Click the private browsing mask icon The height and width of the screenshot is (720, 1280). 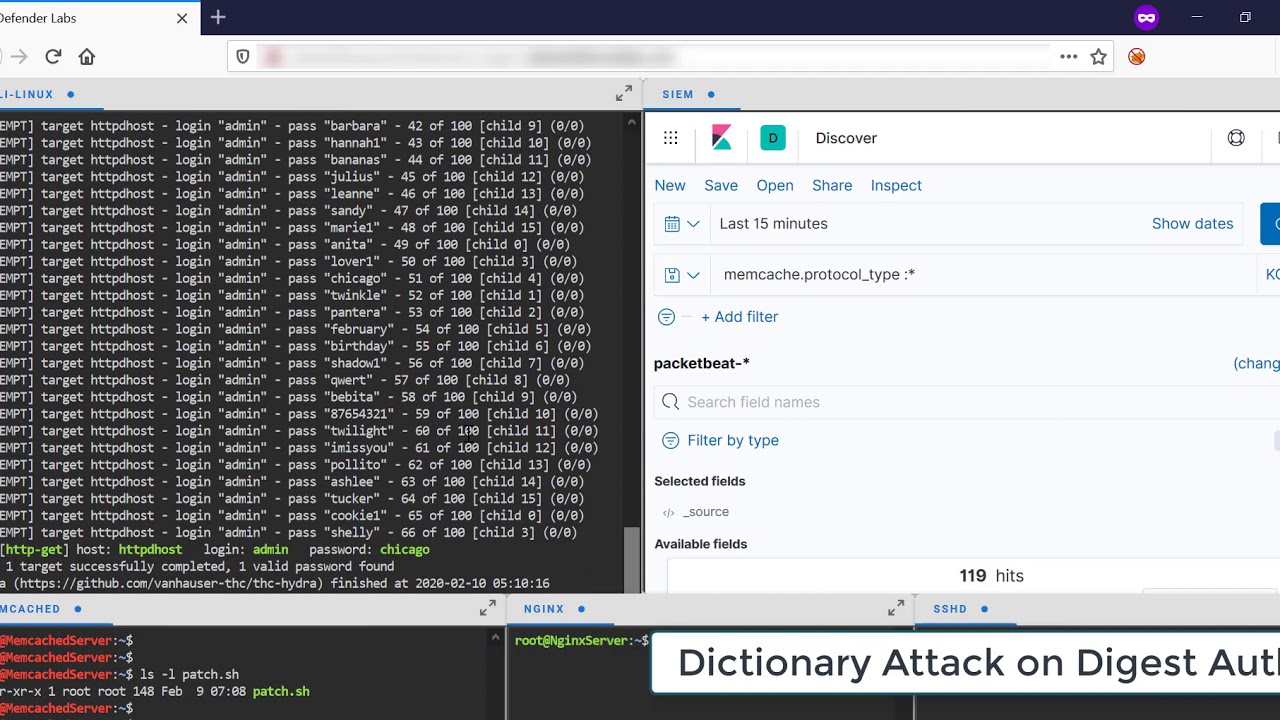pyautogui.click(x=1146, y=18)
